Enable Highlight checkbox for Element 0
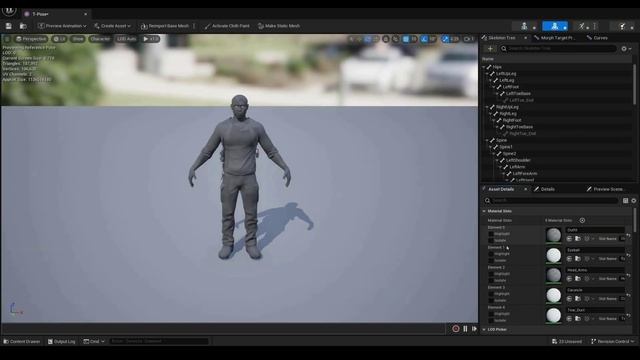640x360 pixels. pyautogui.click(x=491, y=234)
